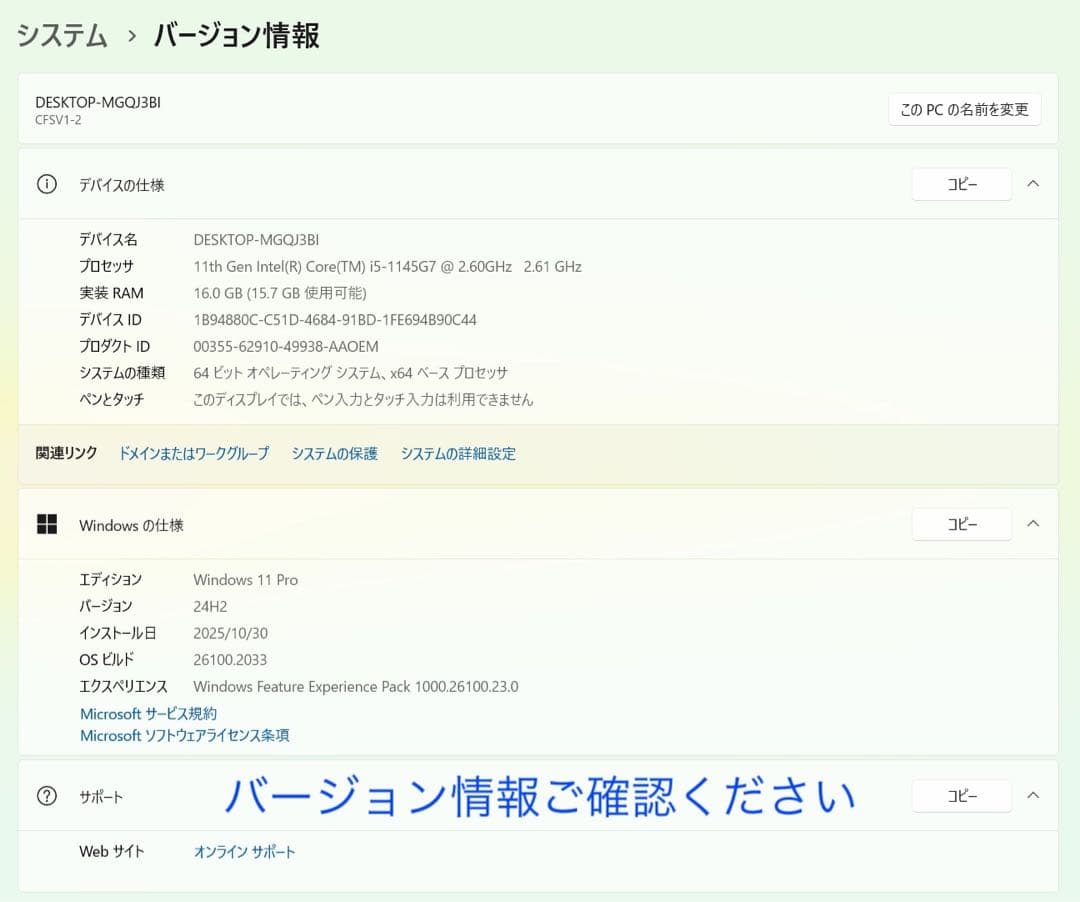Navigate back via the システム breadcrumb
Screen dimensions: 1080x902
[60, 34]
